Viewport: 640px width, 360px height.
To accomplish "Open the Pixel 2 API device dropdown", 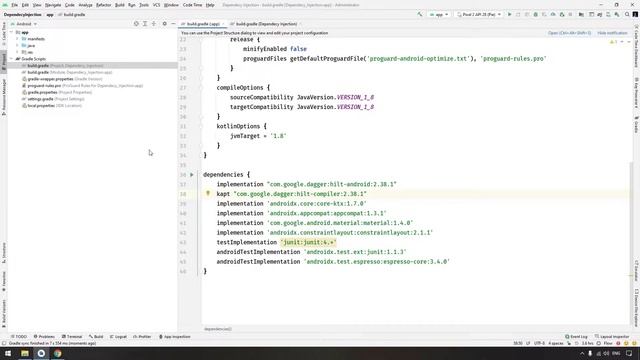I will pyautogui.click(x=479, y=14).
